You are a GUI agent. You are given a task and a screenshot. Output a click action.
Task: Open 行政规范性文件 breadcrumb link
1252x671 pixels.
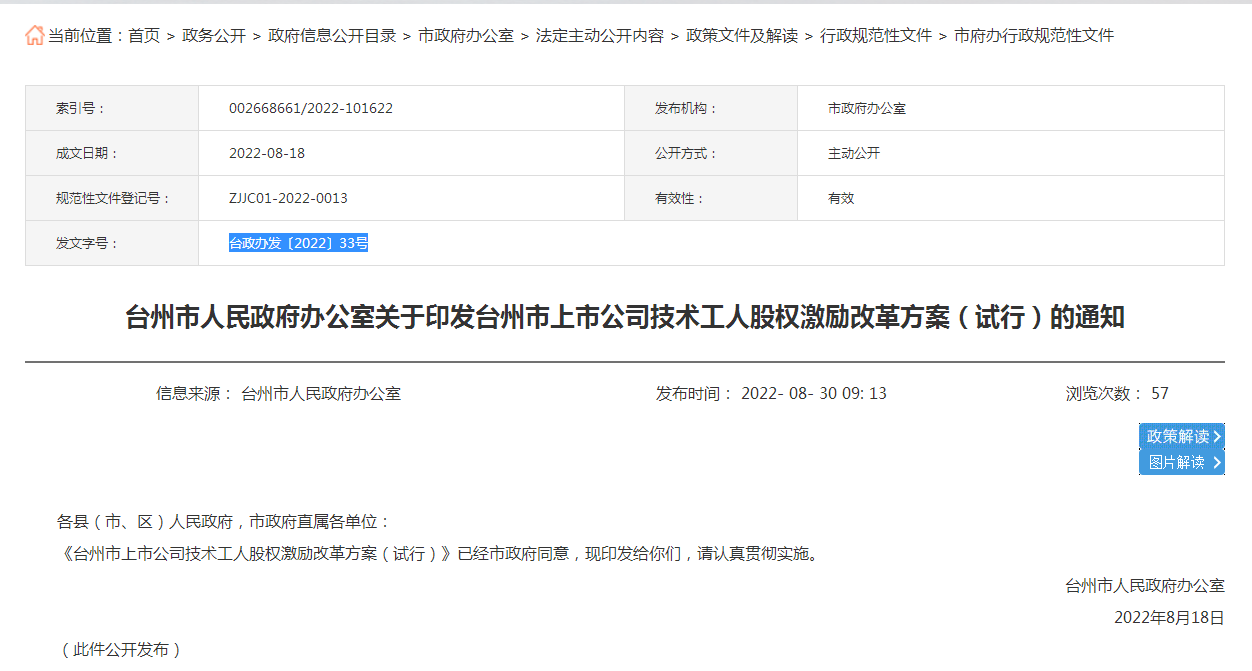tap(876, 36)
